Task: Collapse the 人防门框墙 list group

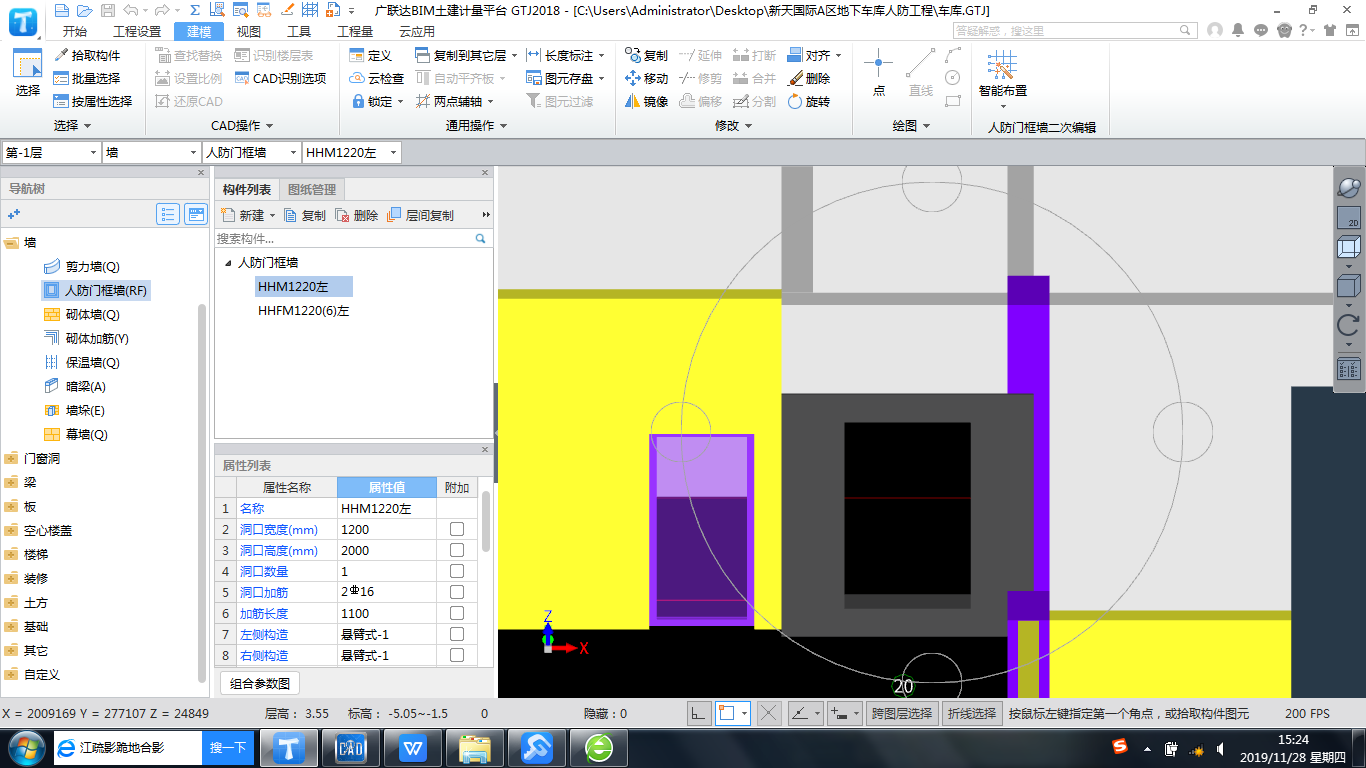Action: pos(228,263)
